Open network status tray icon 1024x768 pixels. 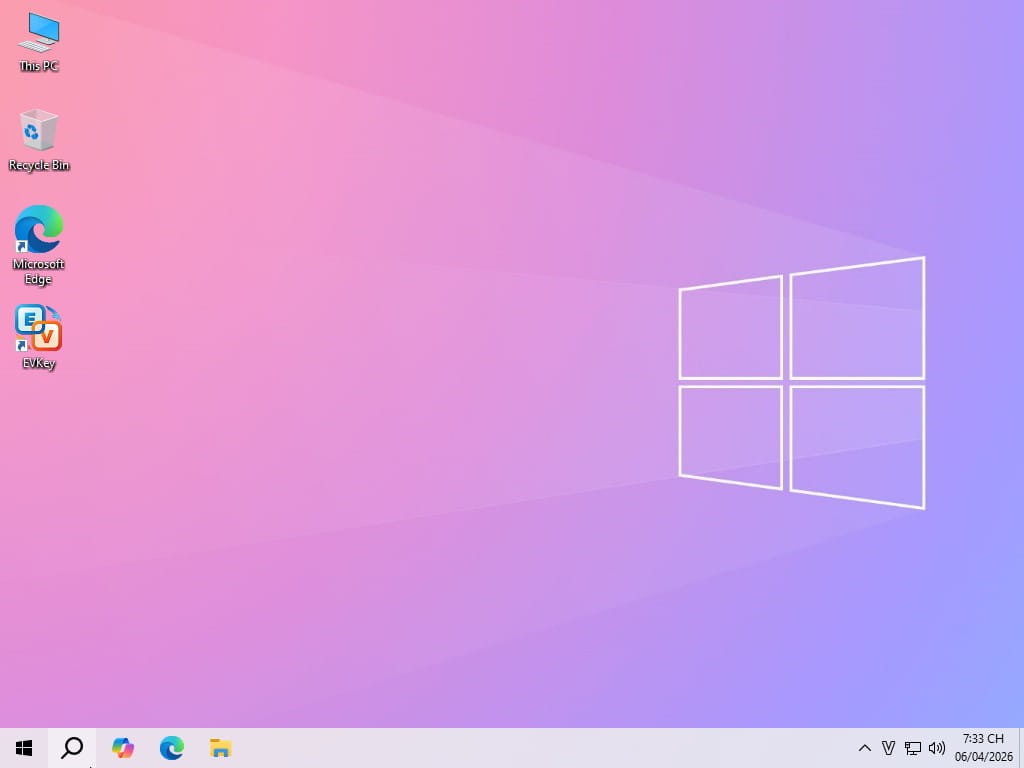912,748
